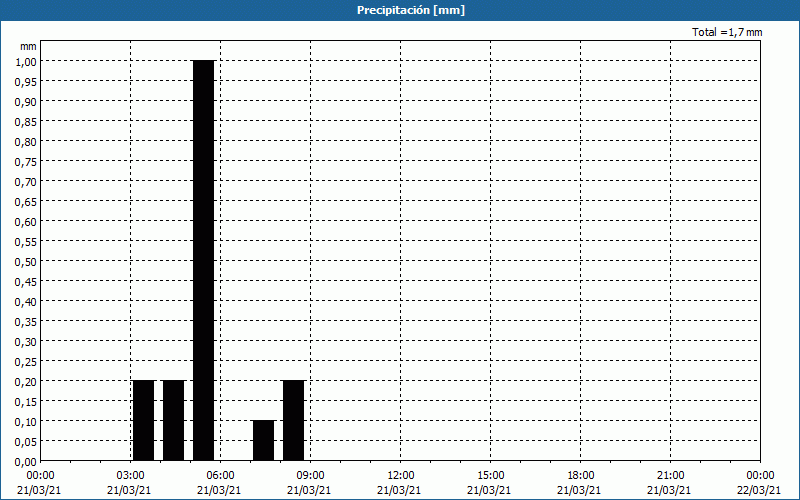Click the '22/03/21' date label
800x500 pixels.
click(759, 490)
